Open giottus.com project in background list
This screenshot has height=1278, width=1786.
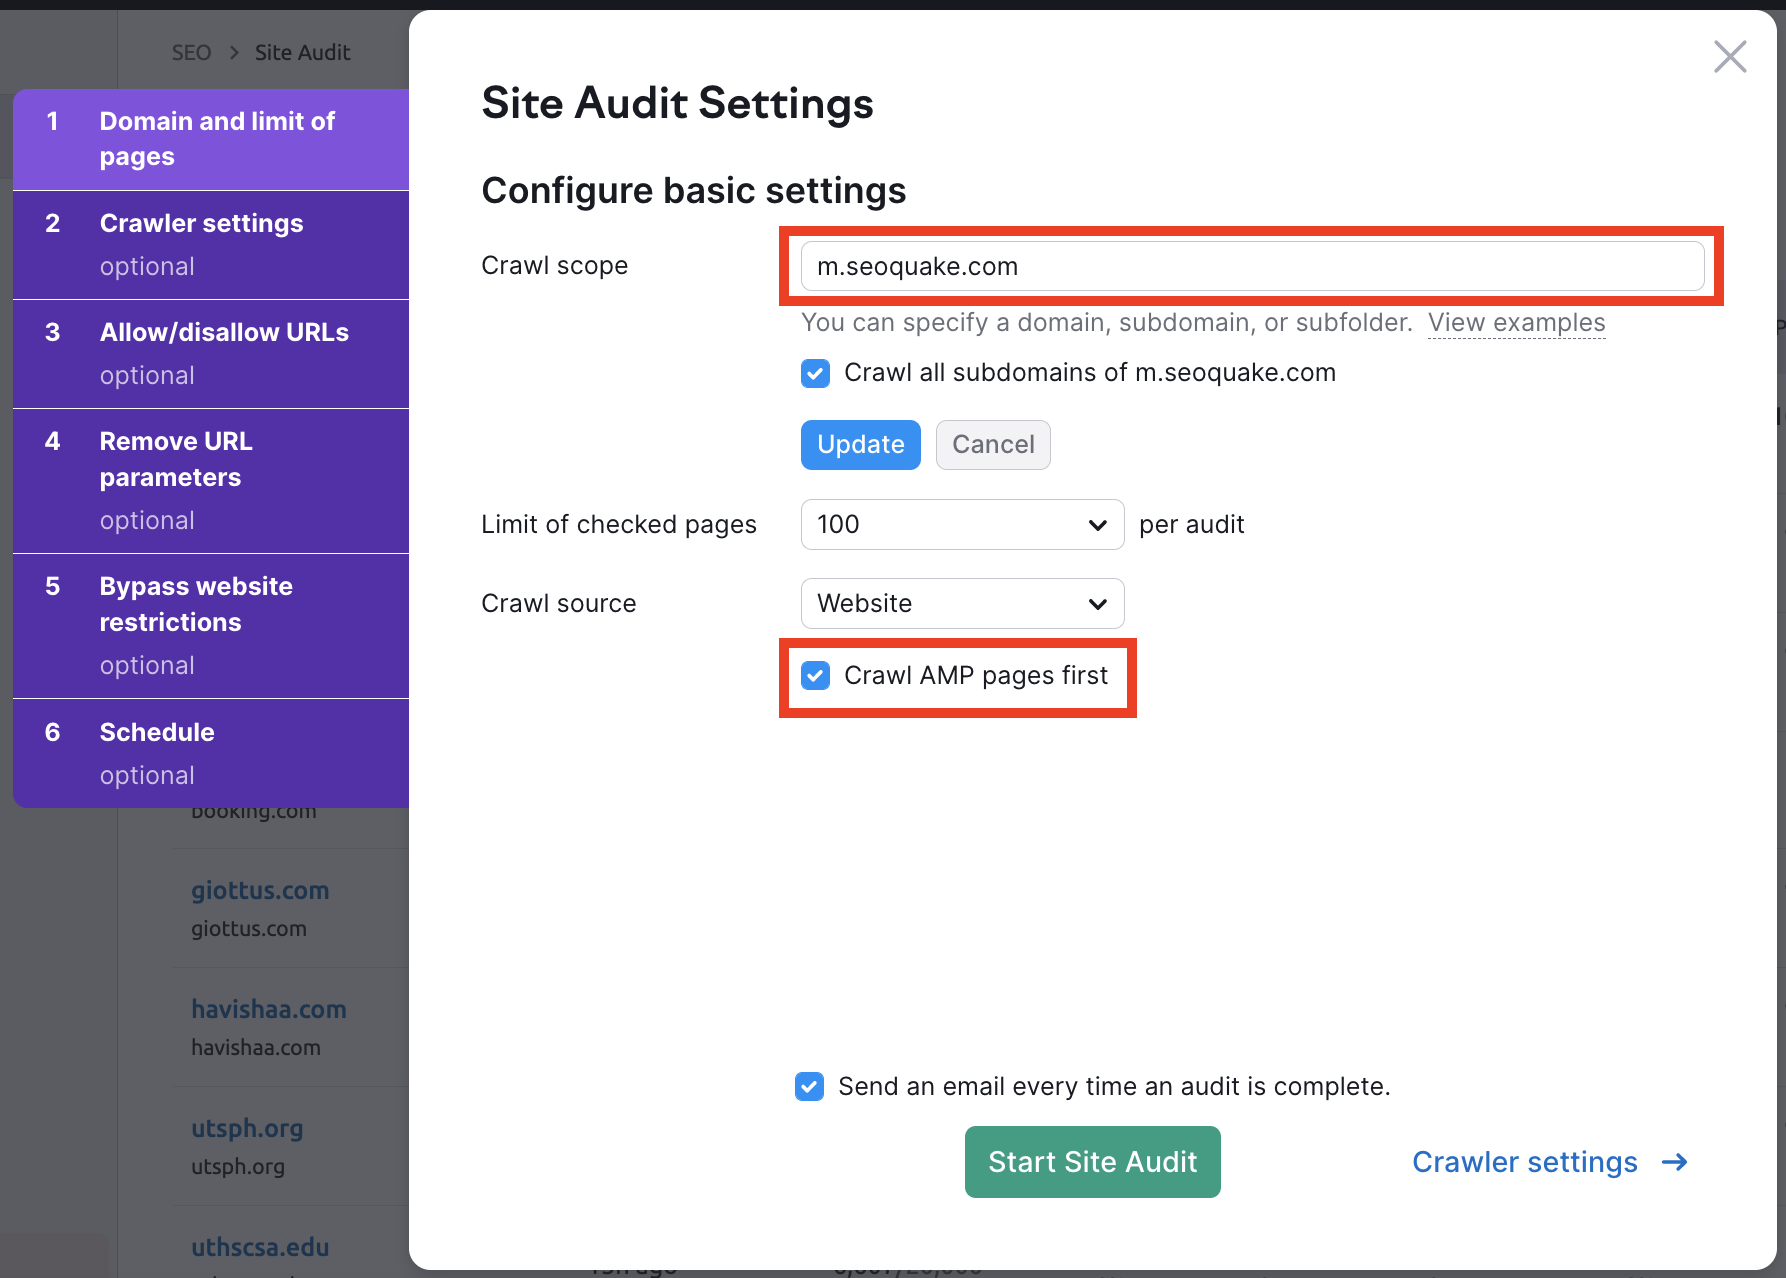point(260,891)
